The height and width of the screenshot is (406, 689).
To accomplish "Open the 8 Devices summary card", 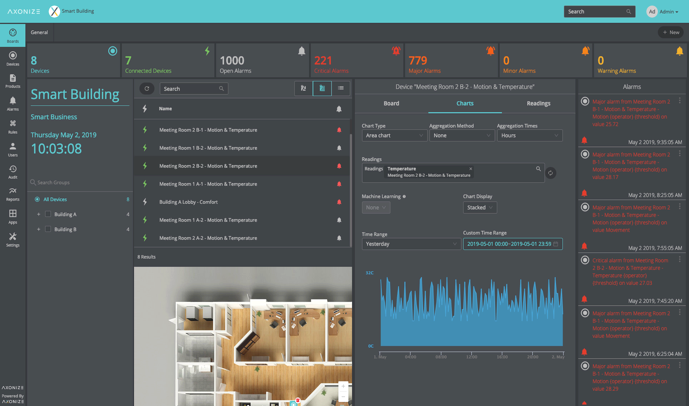I will pyautogui.click(x=73, y=60).
